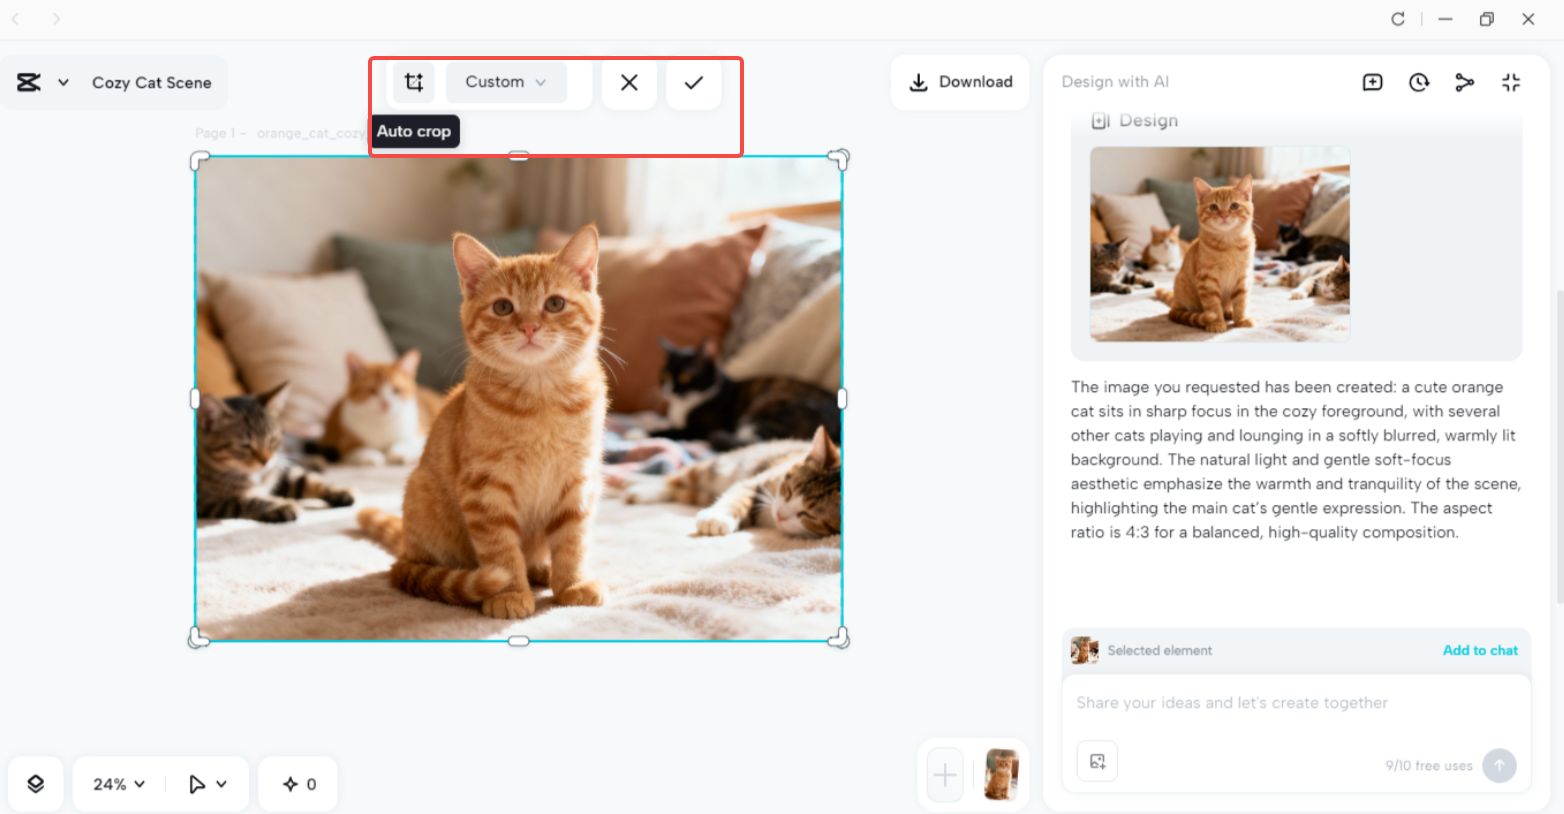This screenshot has height=814, width=1564.
Task: Open the Layers panel
Action: click(35, 784)
